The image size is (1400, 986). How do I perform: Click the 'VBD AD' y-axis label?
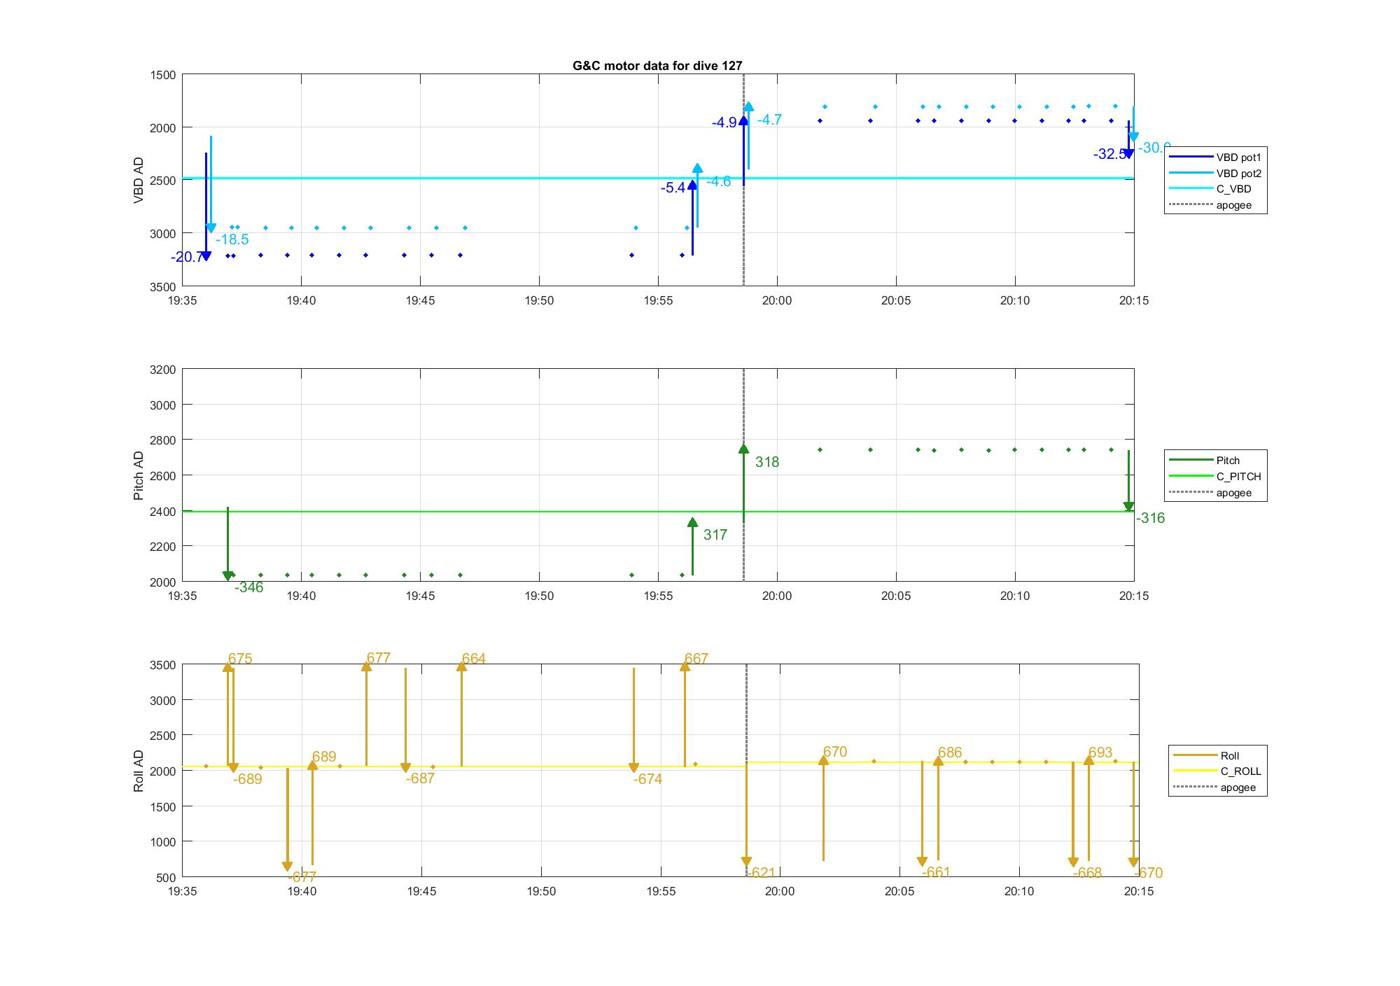pyautogui.click(x=139, y=181)
